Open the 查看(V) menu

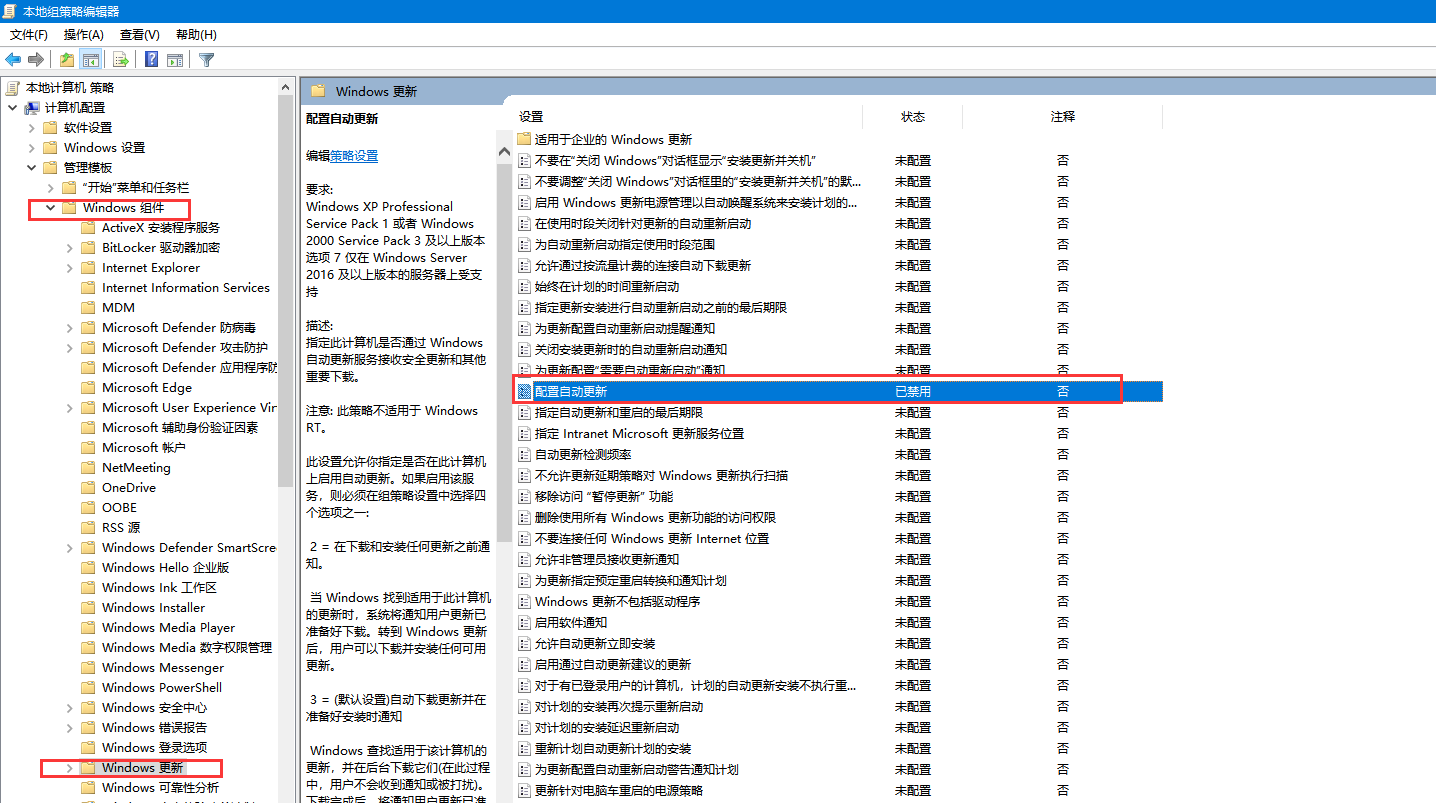[139, 35]
